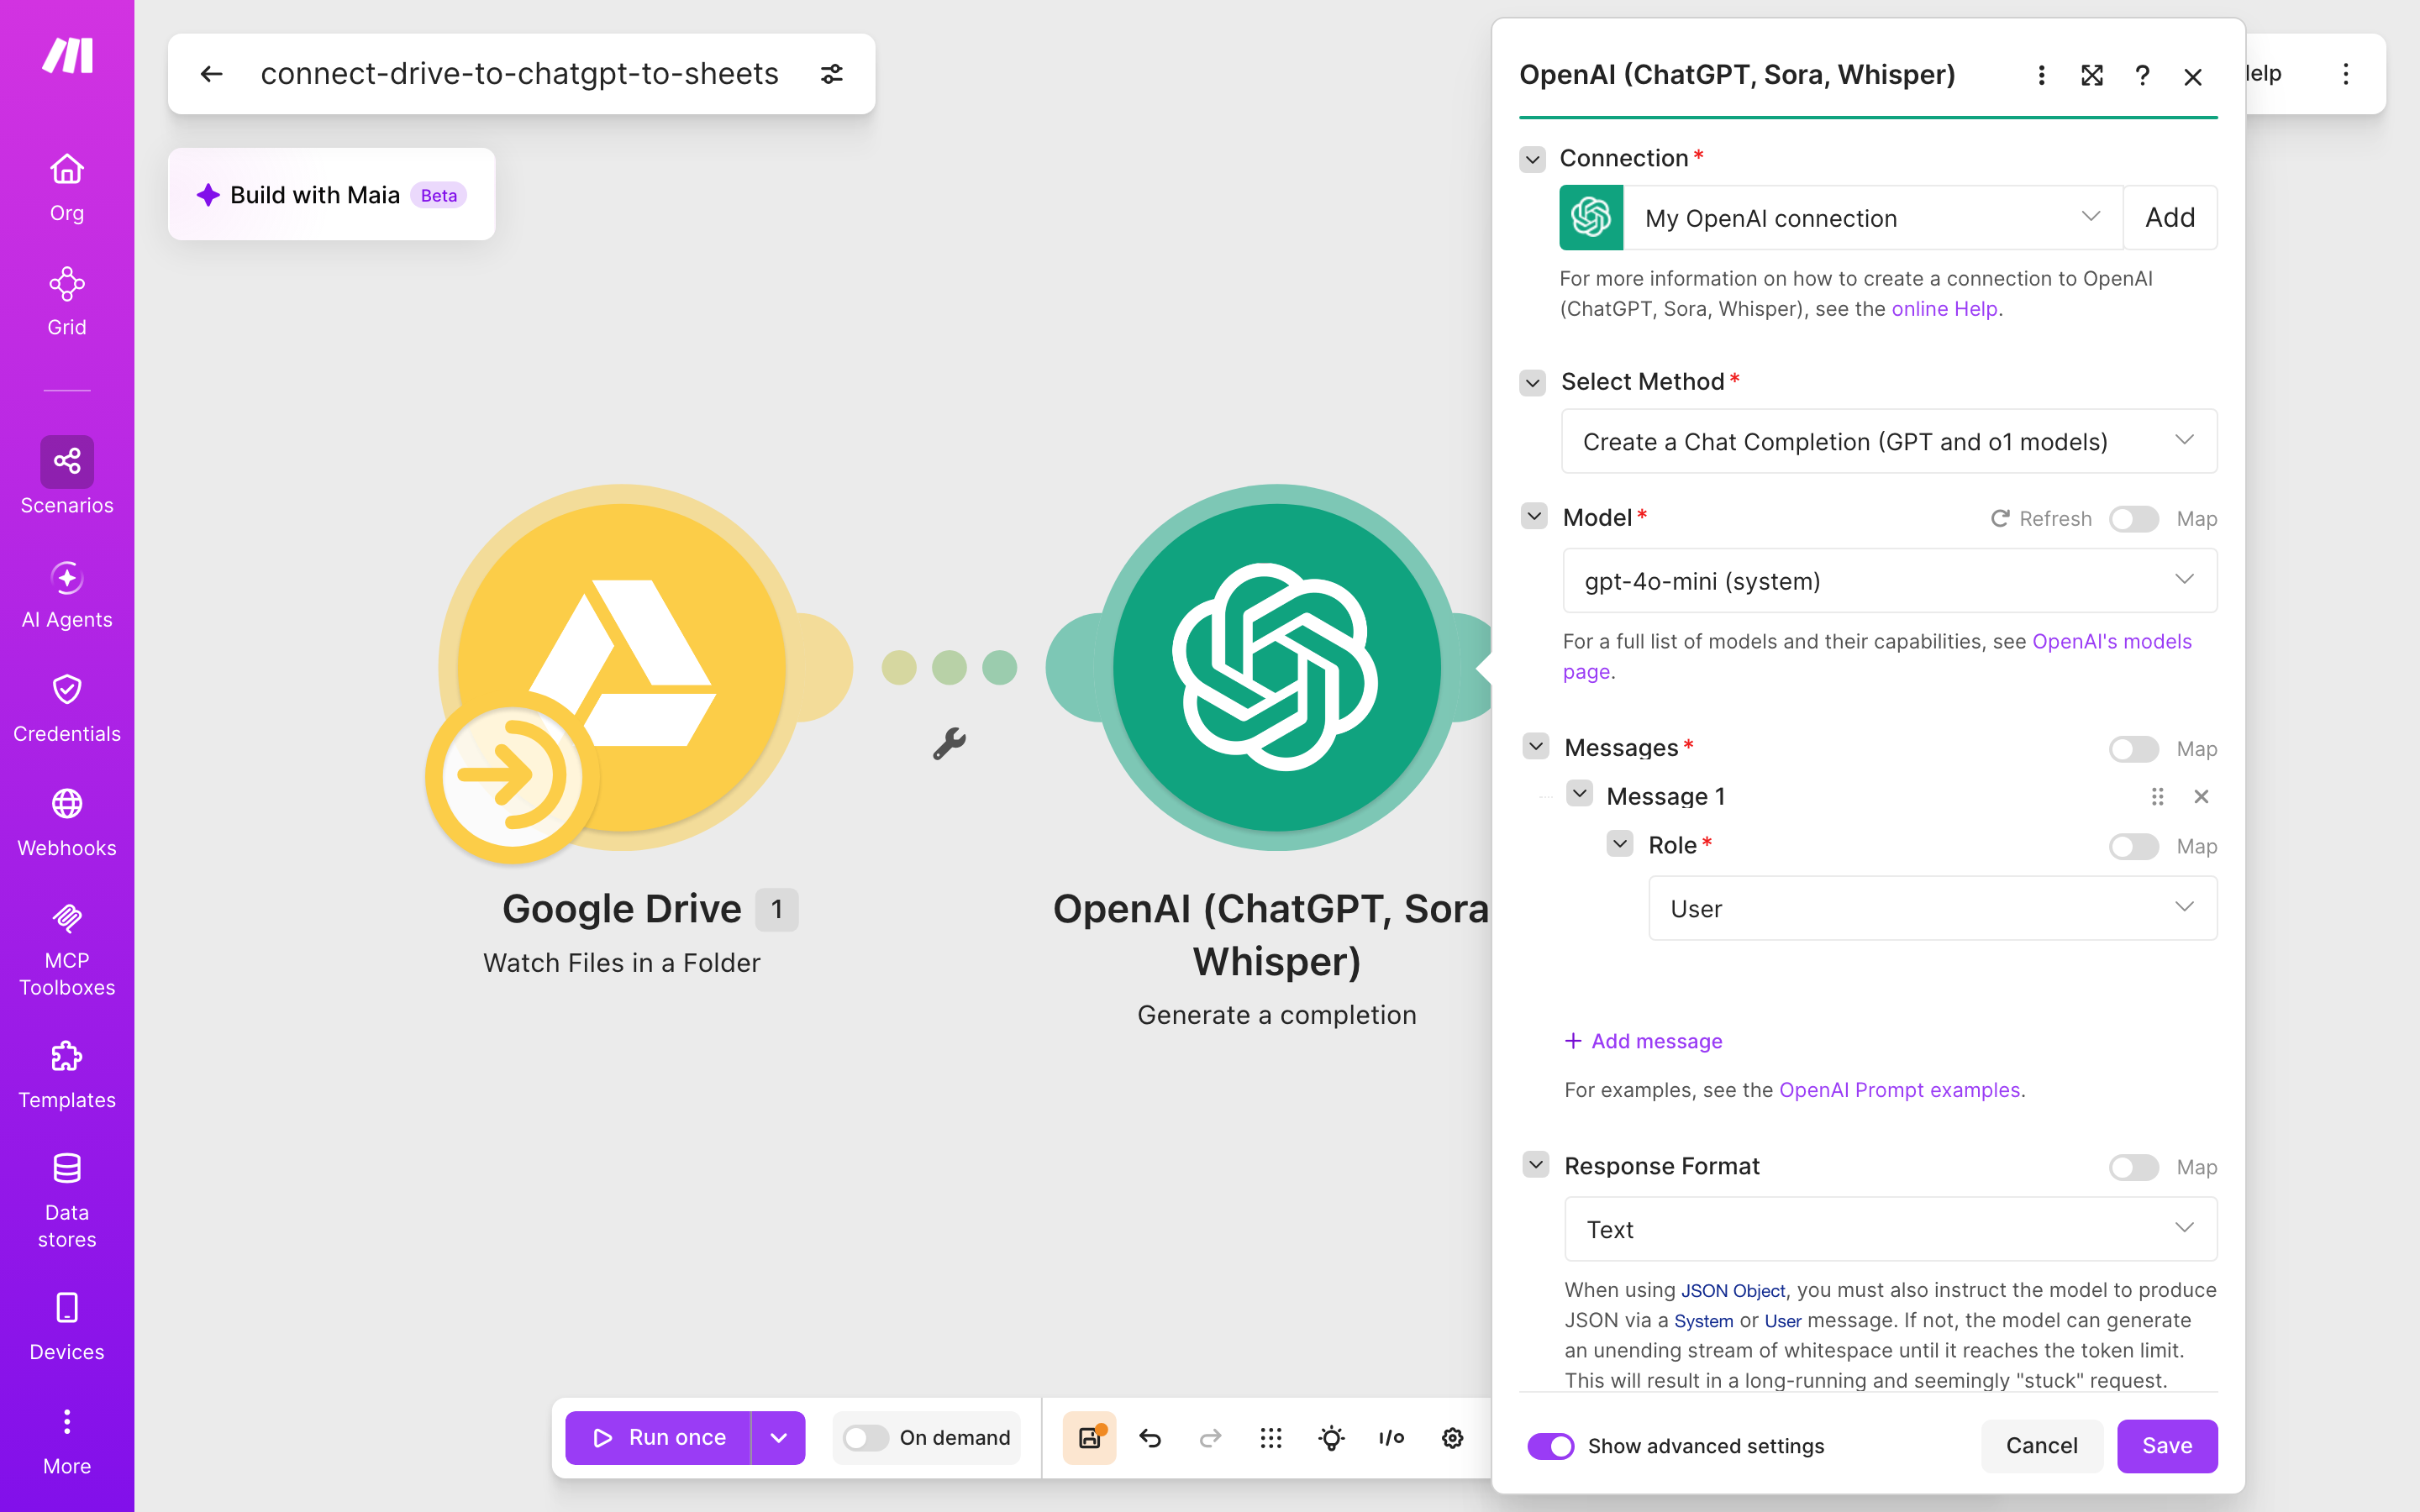Click the Google Drive trigger arrow badge
Viewport: 2420px width, 1512px height.
512,776
